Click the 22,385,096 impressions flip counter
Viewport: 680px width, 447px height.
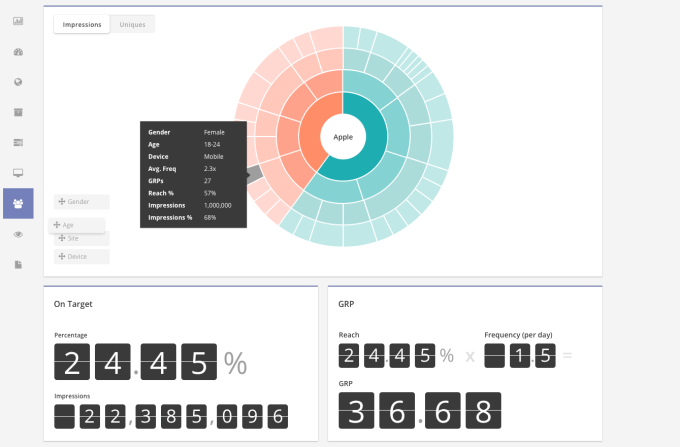pos(171,416)
